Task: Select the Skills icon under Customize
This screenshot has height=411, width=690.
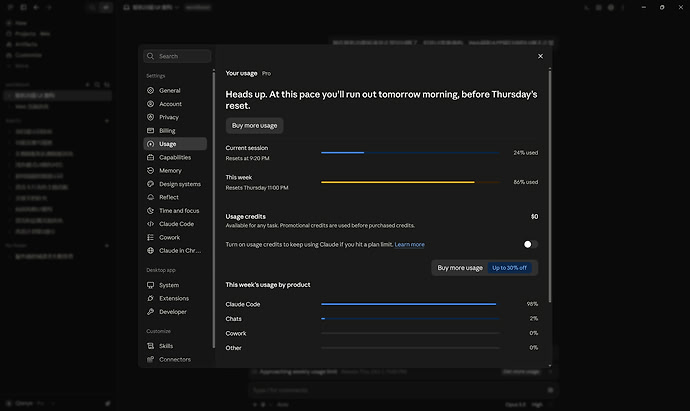Action: (150, 346)
